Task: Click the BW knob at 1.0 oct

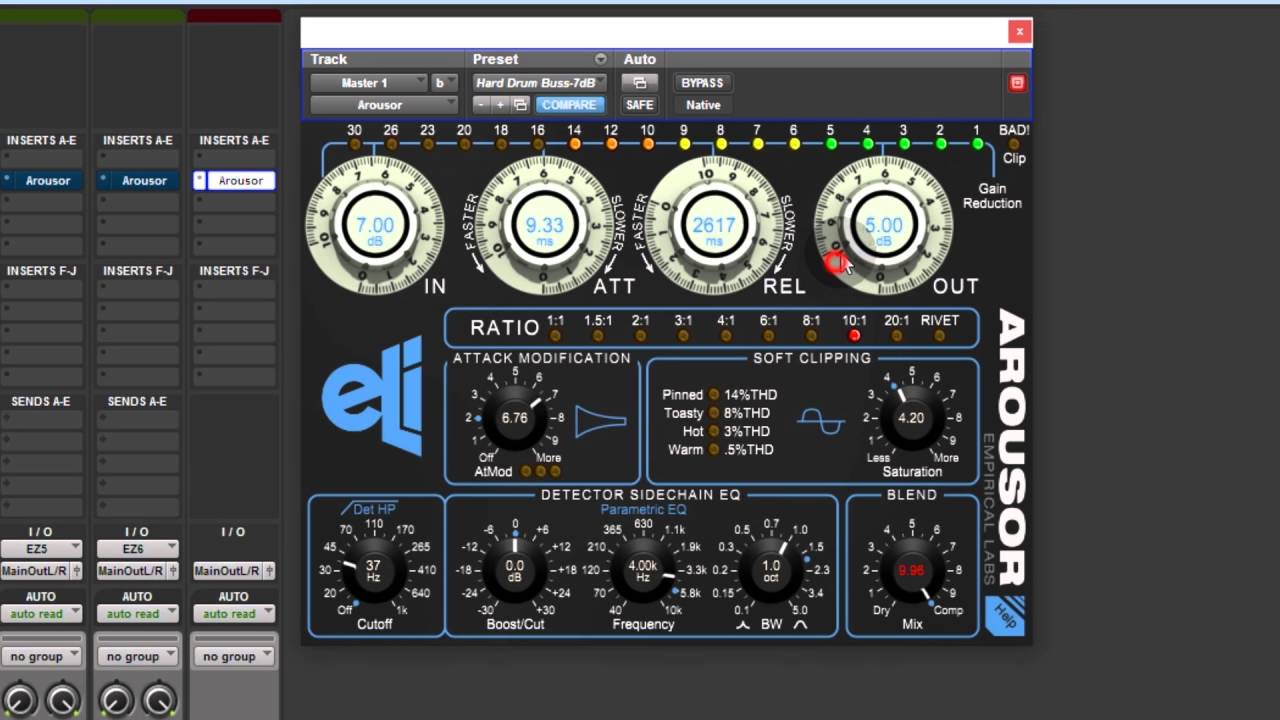Action: (771, 571)
